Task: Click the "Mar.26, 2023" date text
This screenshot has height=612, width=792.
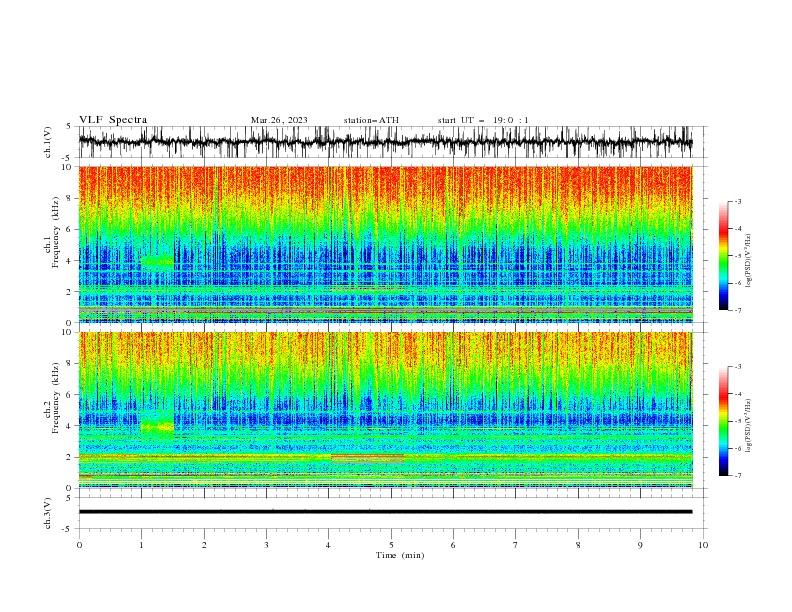Action: point(279,120)
